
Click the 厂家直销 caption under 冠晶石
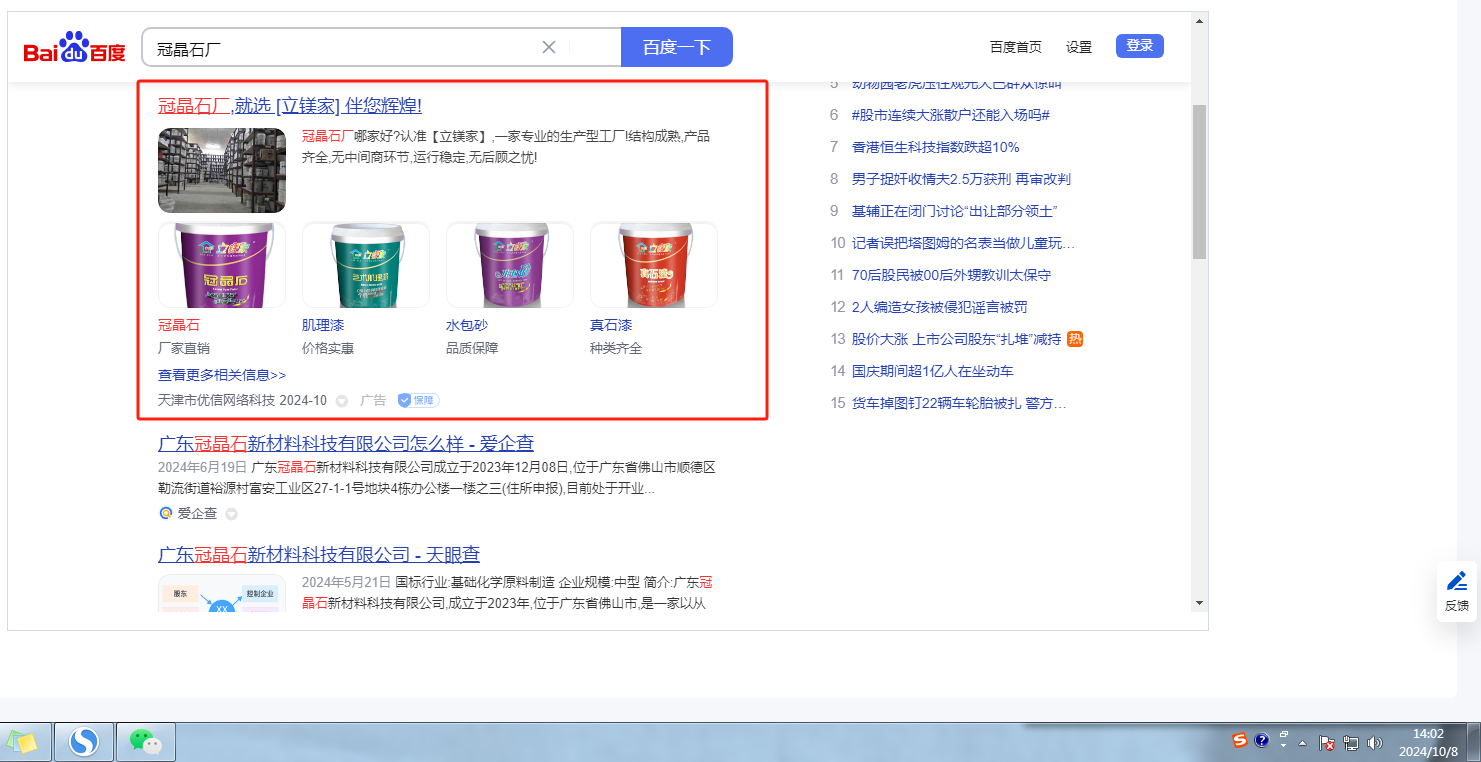point(184,348)
